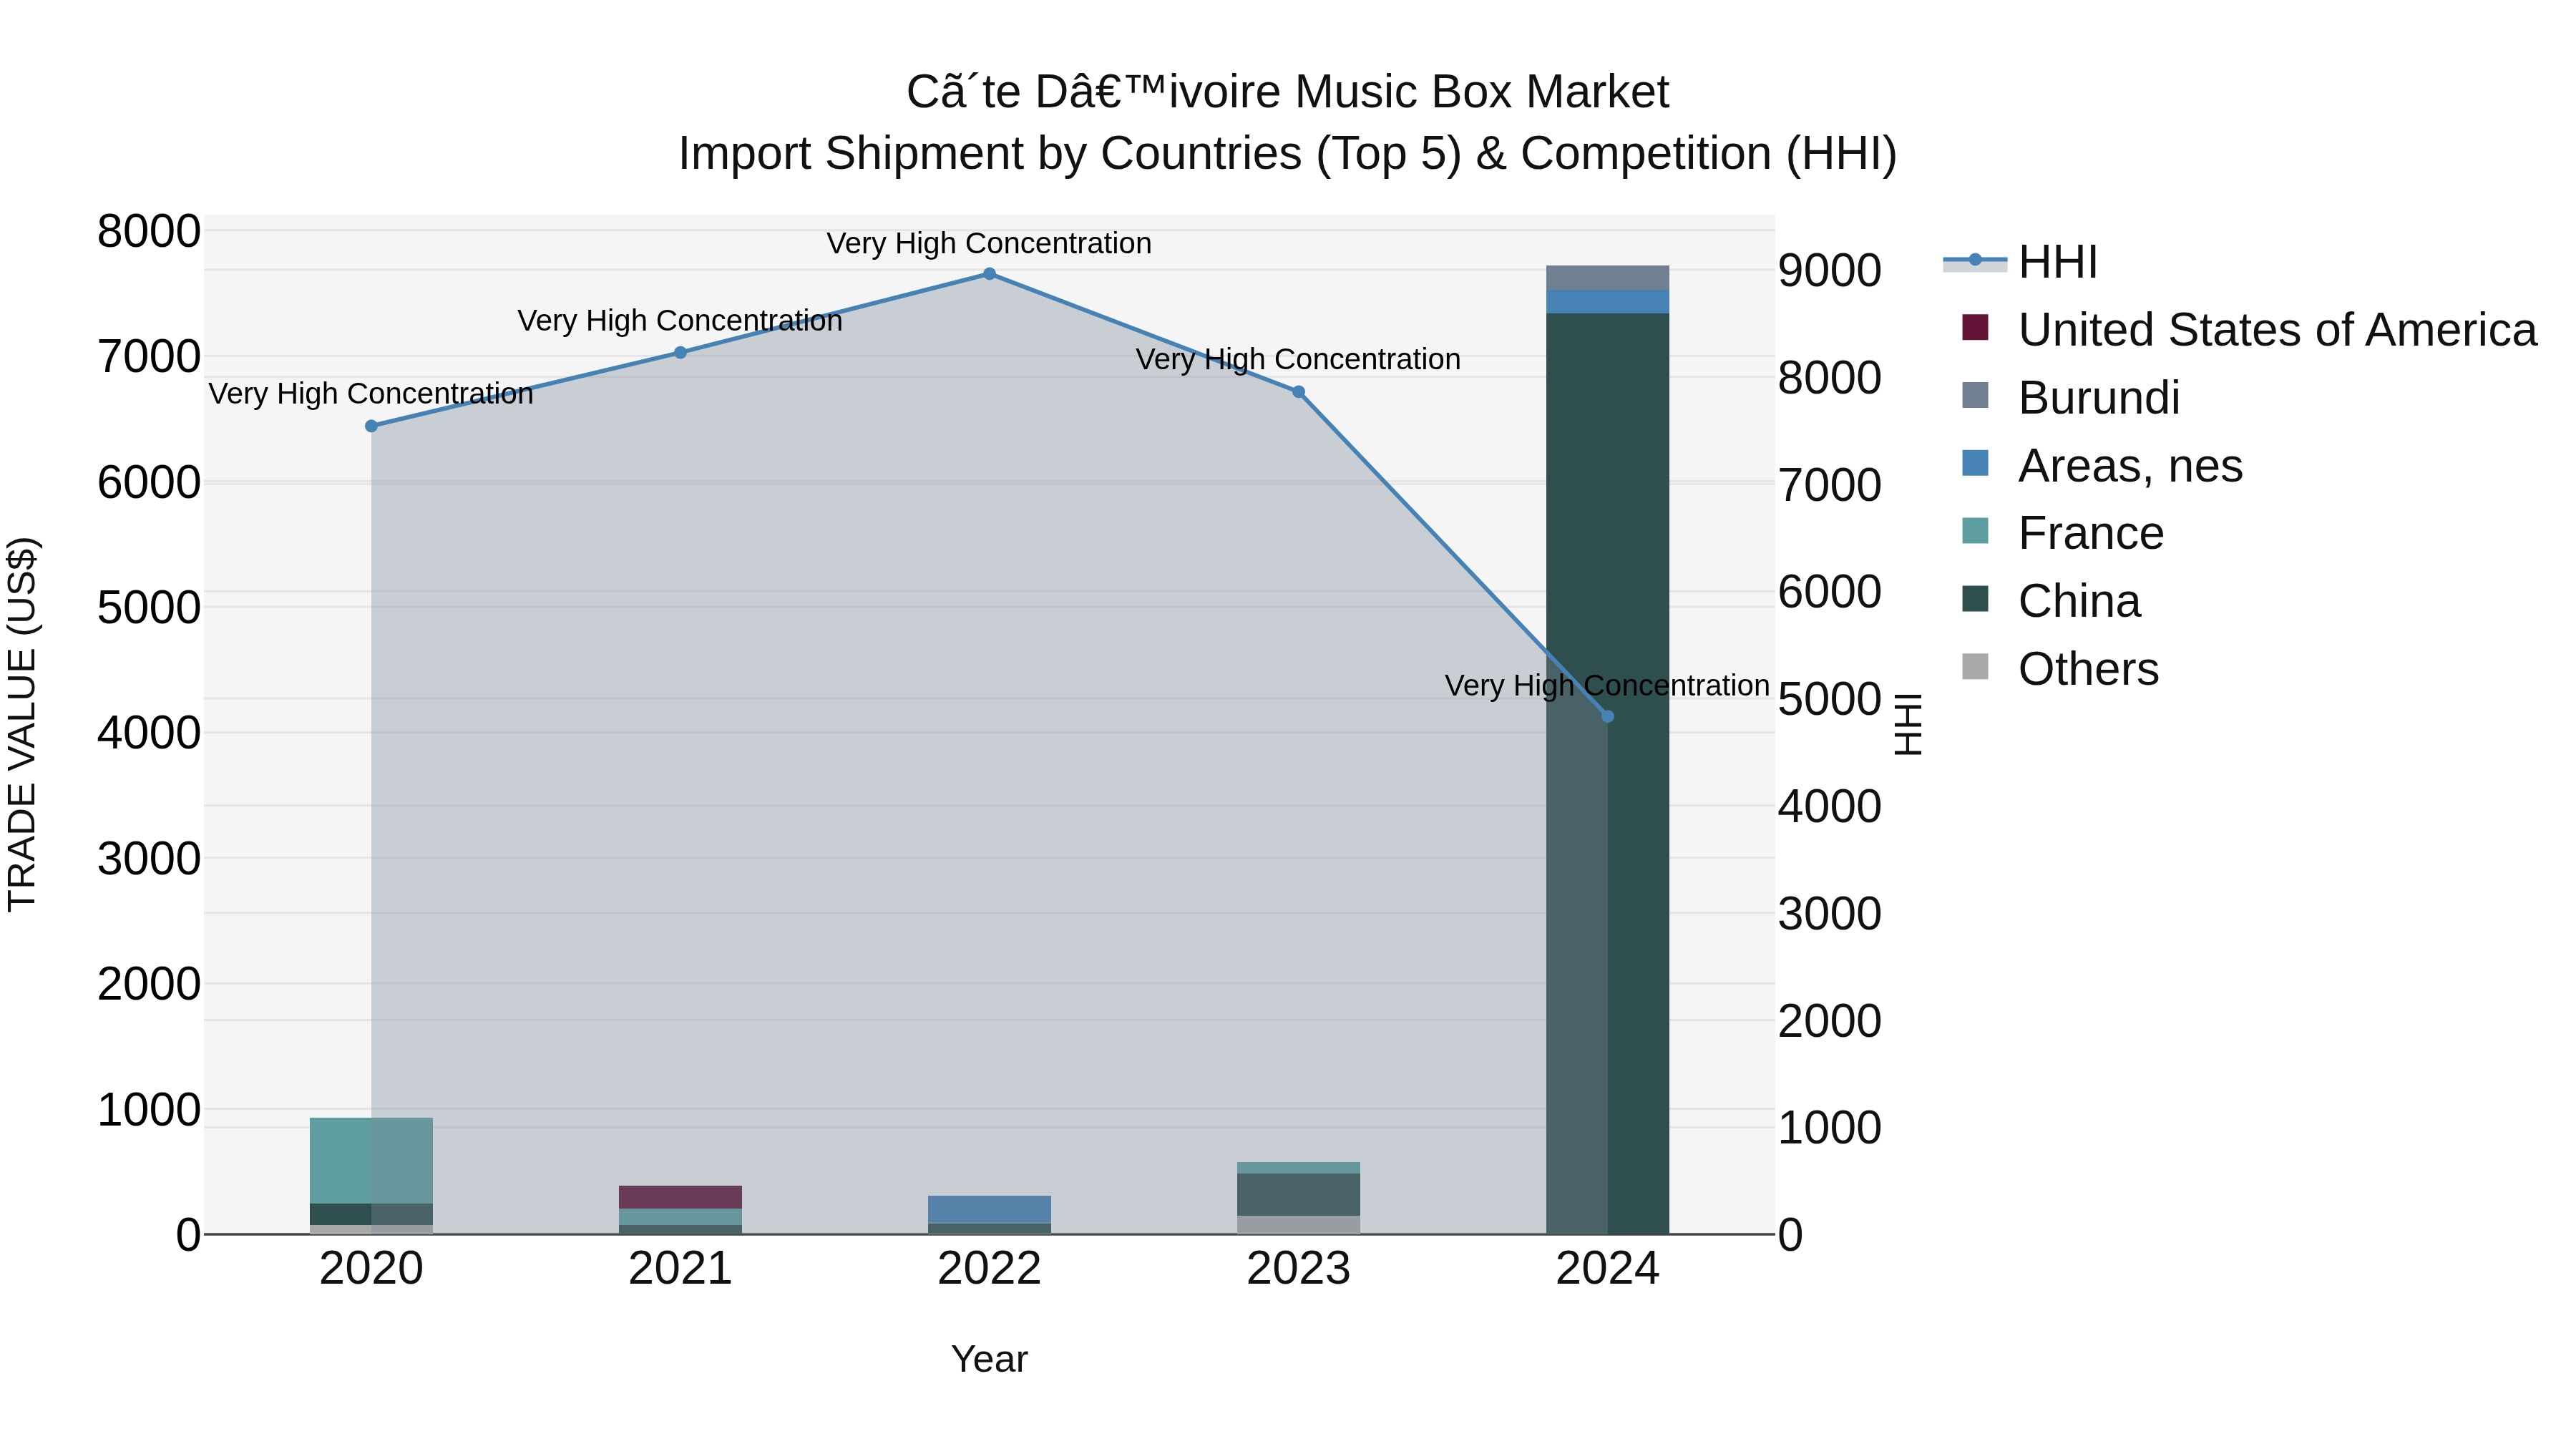Click the HHI right axis title
2576x1449 pixels.
coord(1908,724)
